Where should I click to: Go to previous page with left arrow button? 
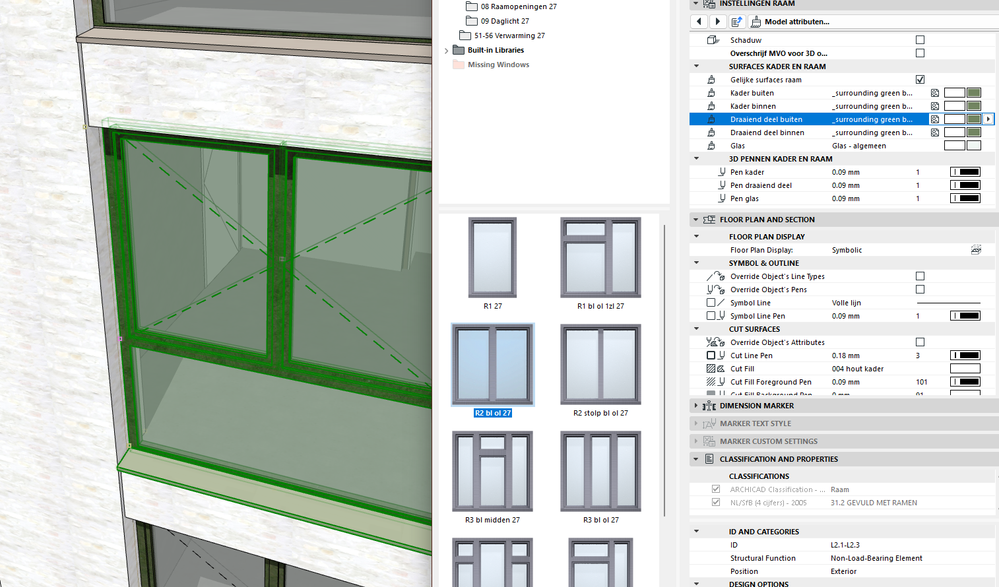699,22
